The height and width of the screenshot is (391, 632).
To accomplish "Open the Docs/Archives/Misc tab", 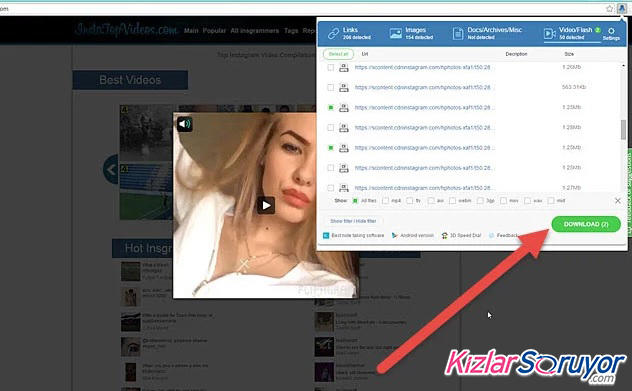I will [x=487, y=33].
